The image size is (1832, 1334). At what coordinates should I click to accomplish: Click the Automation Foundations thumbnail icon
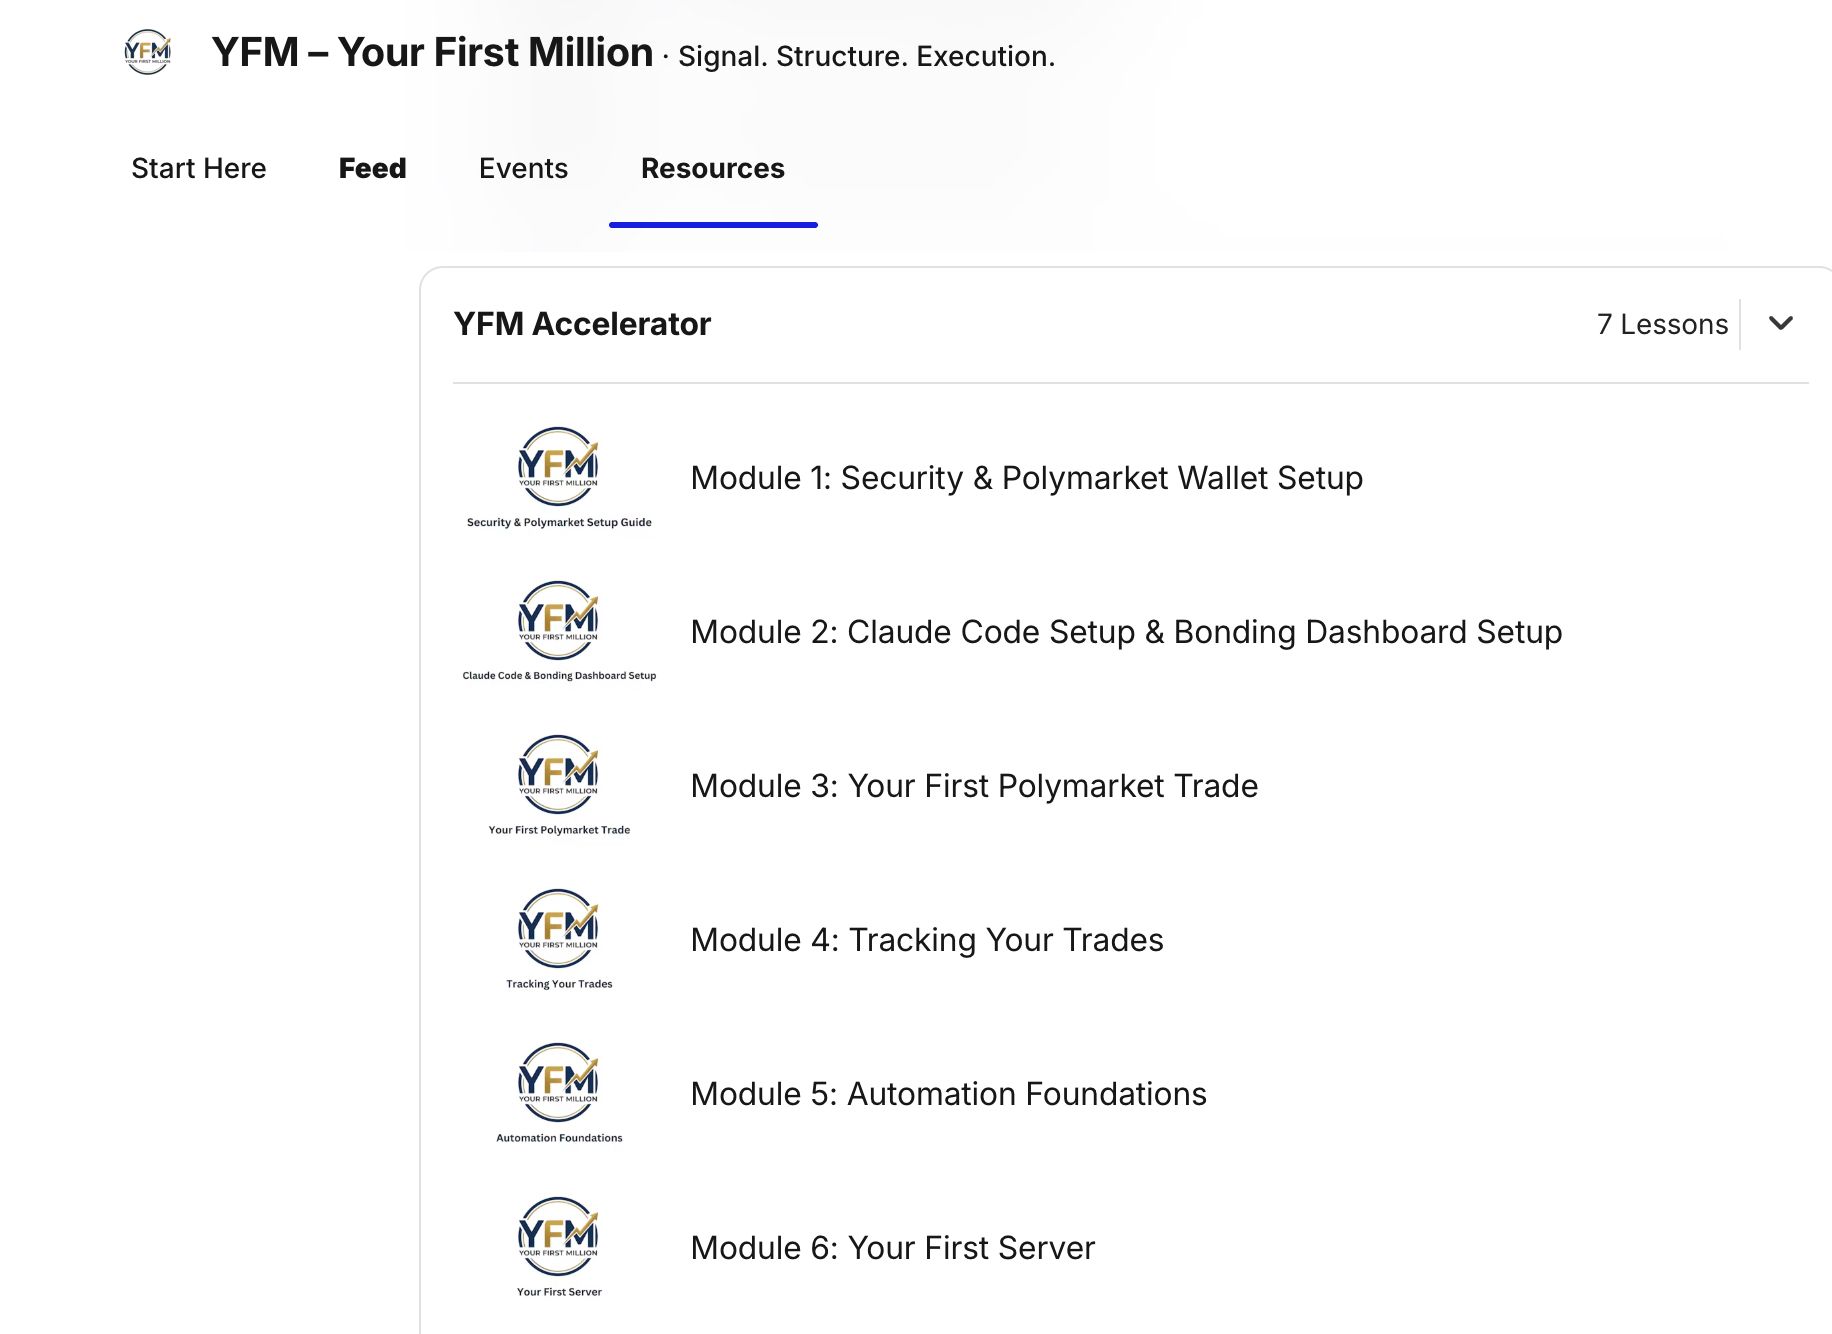(559, 1094)
